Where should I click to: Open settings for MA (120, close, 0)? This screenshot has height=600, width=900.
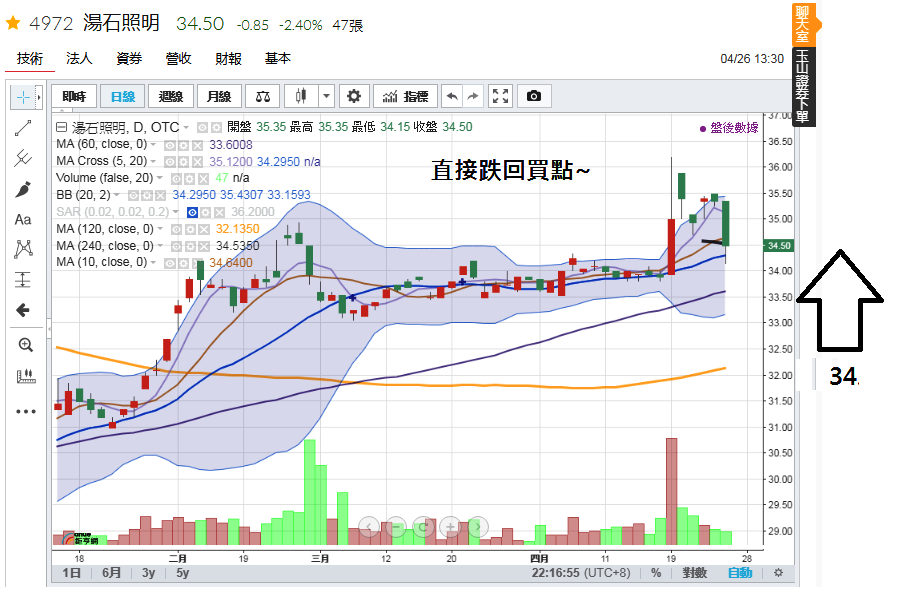tap(190, 230)
